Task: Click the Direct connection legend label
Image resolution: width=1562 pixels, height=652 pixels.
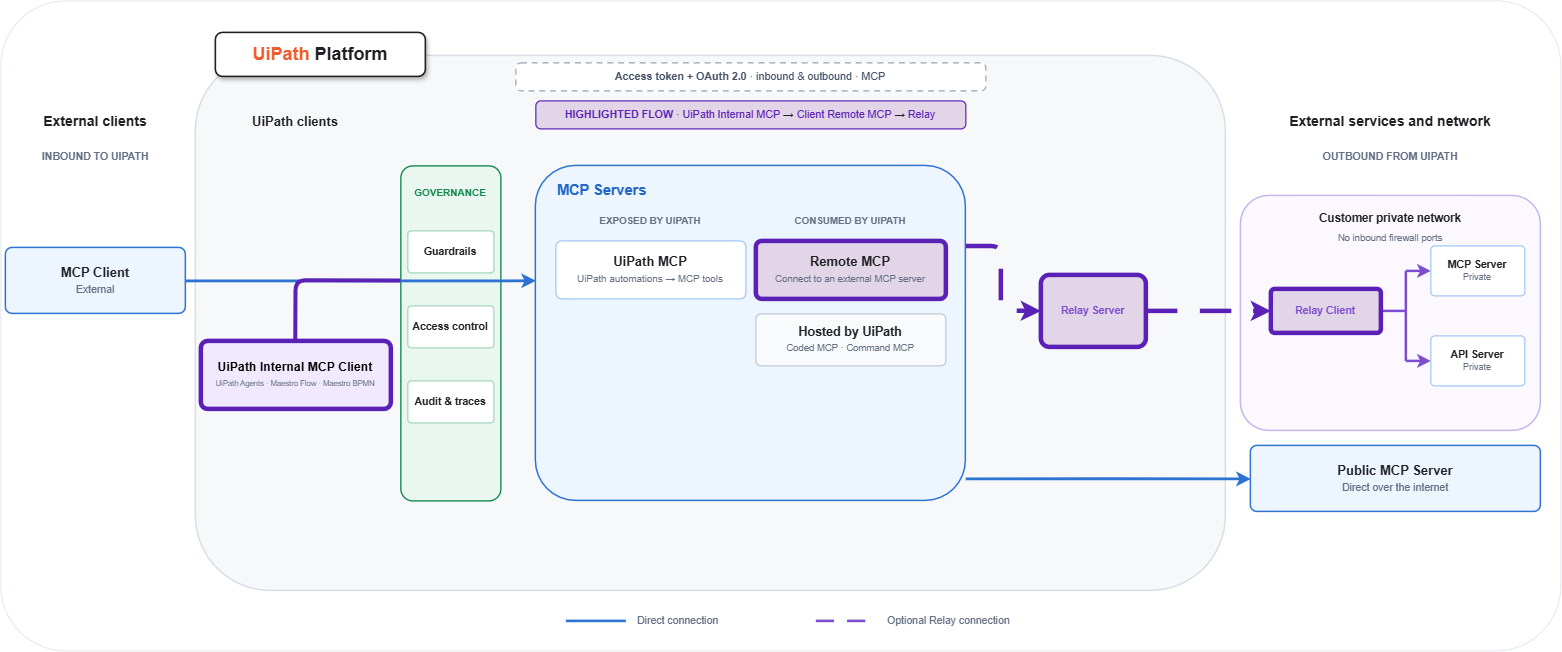Action: pos(677,621)
